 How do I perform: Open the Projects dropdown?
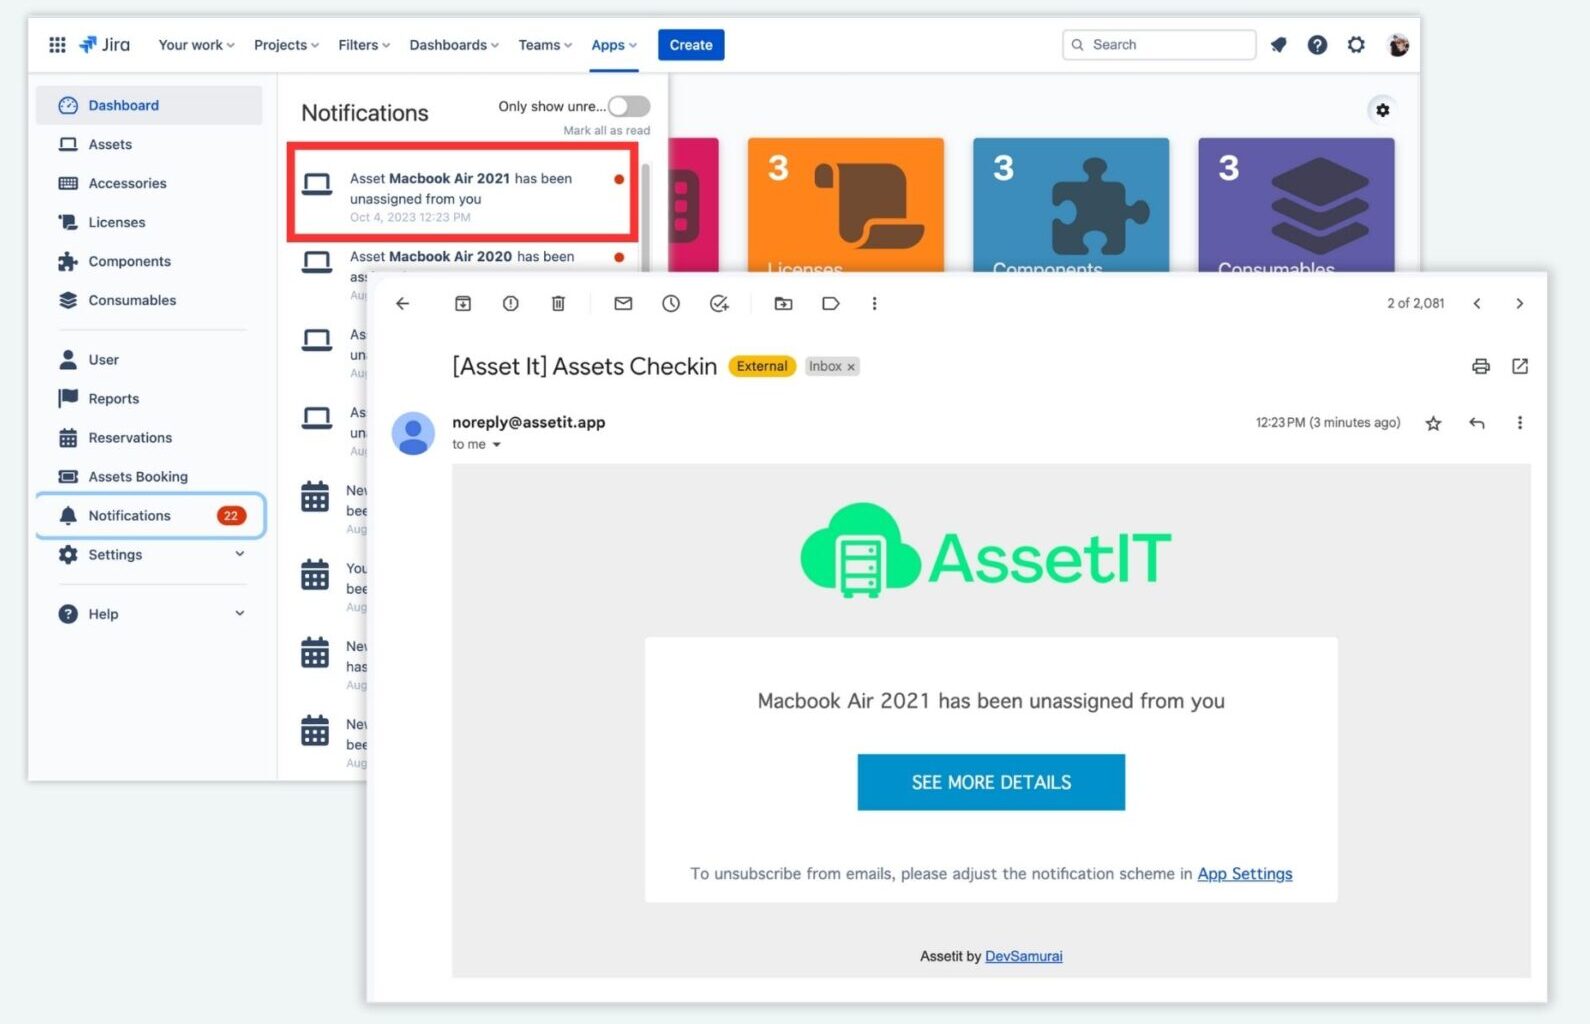286,44
